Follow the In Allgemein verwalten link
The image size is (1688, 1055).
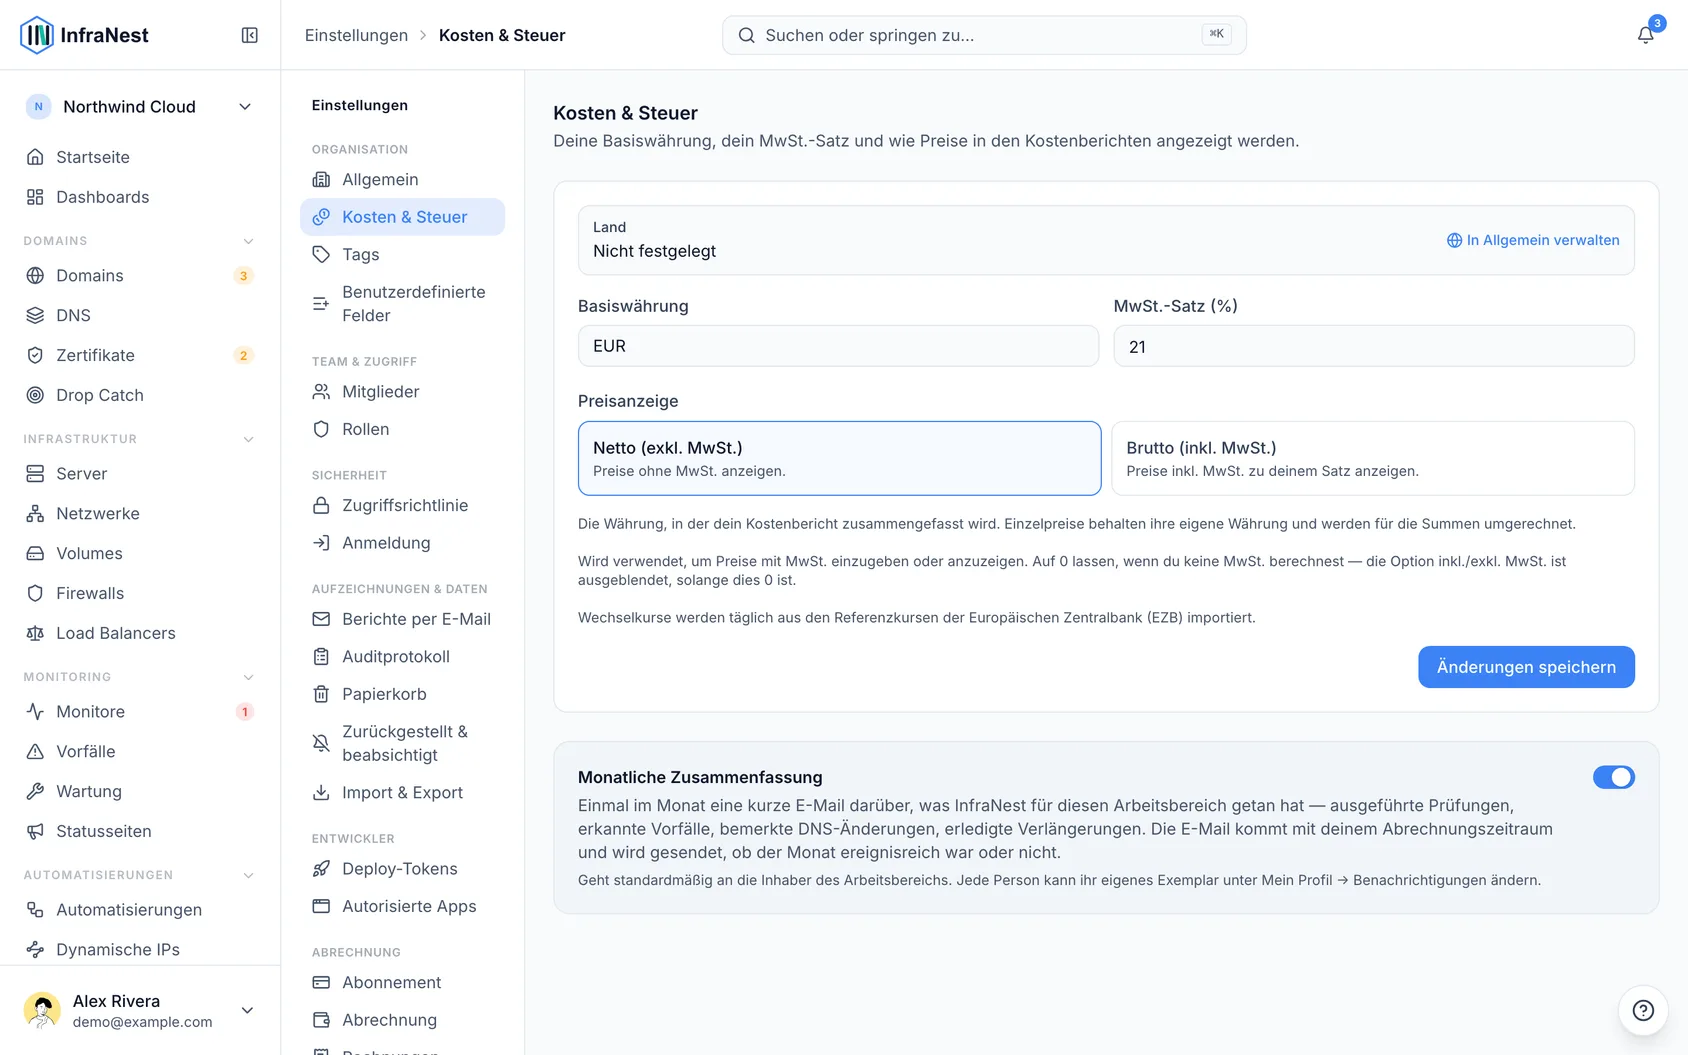(1533, 240)
